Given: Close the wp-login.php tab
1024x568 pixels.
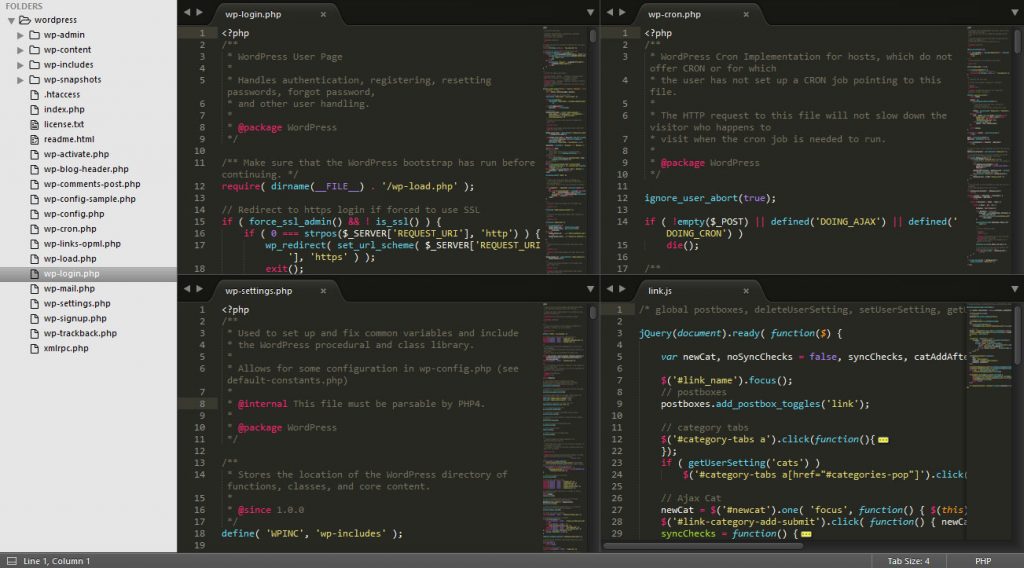Looking at the screenshot, I should pyautogui.click(x=323, y=15).
